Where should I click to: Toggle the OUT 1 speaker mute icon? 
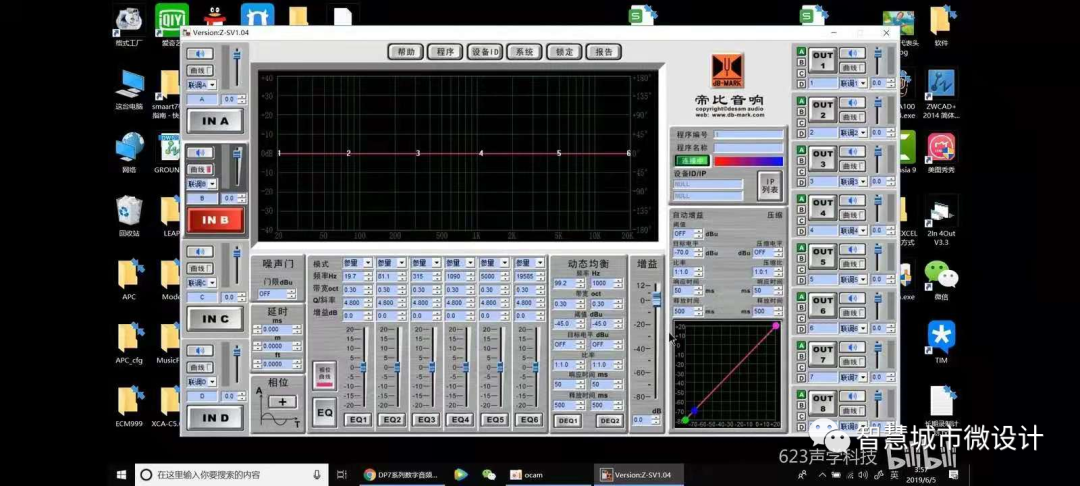coord(854,53)
